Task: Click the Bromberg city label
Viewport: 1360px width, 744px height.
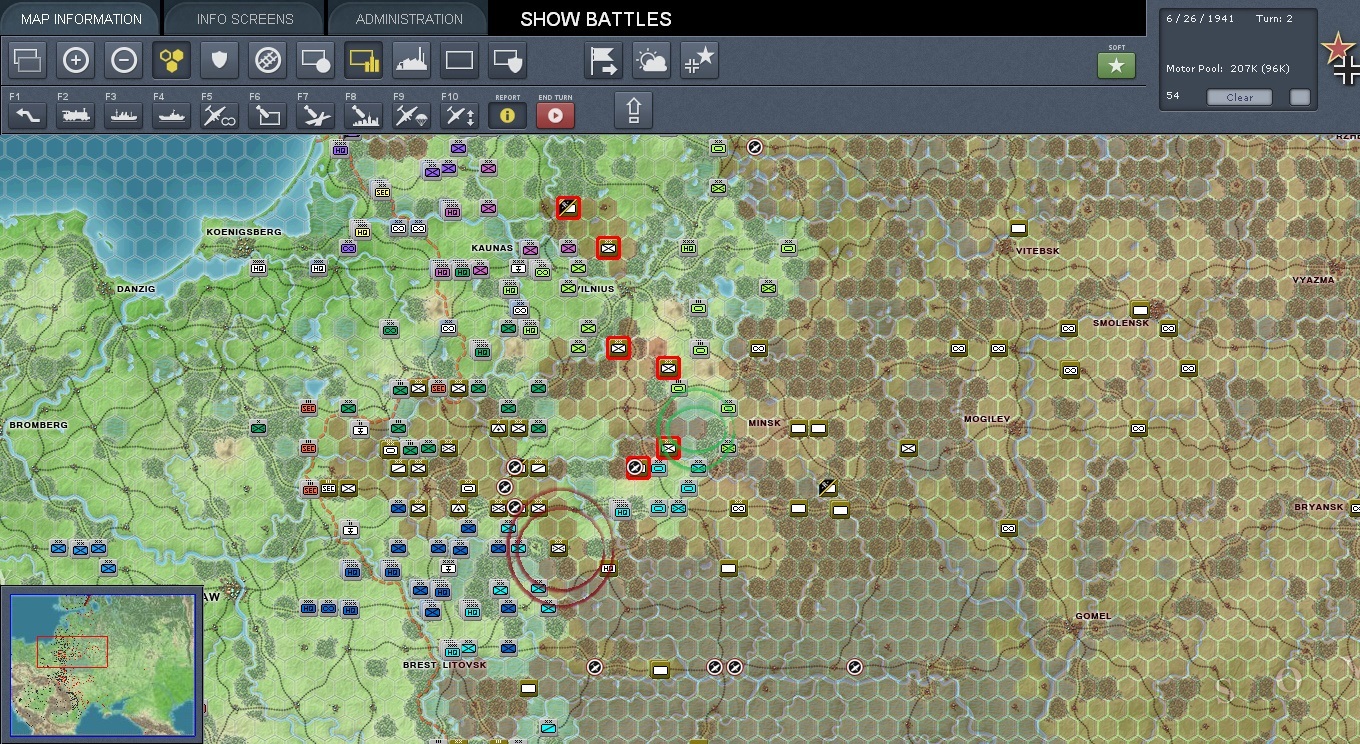Action: [39, 425]
